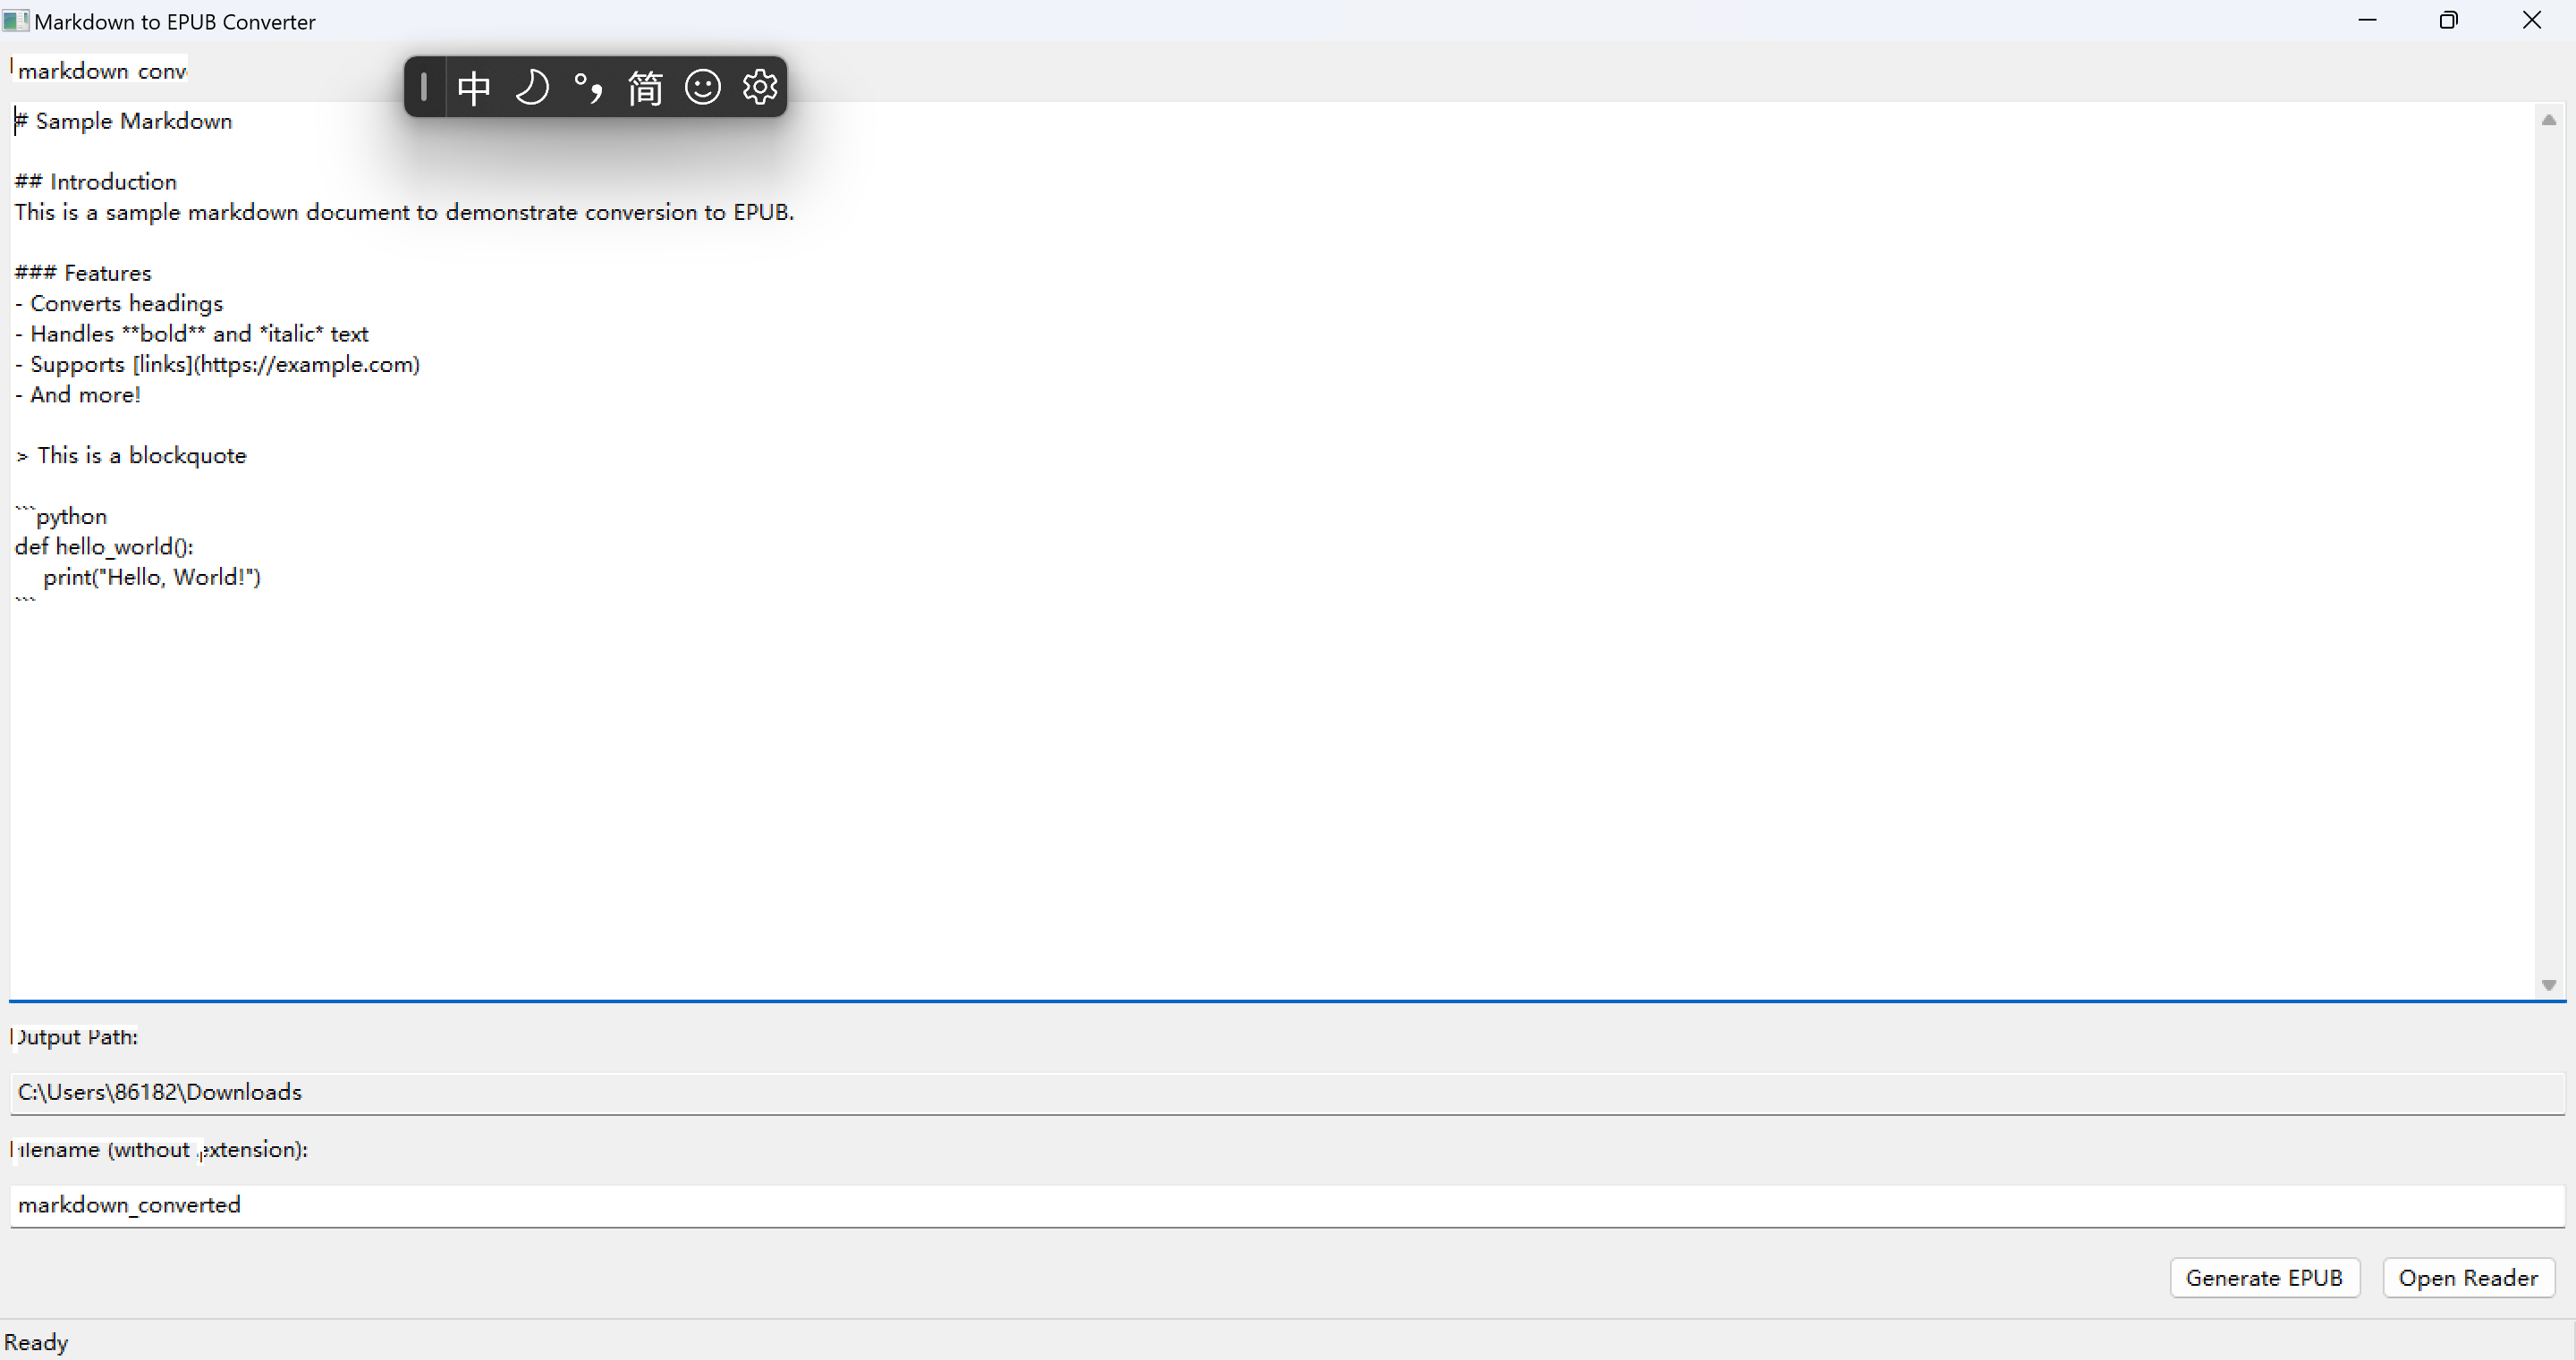This screenshot has width=2576, height=1360.
Task: Toggle Chinese punctuation mode in IME bar
Action: click(588, 88)
